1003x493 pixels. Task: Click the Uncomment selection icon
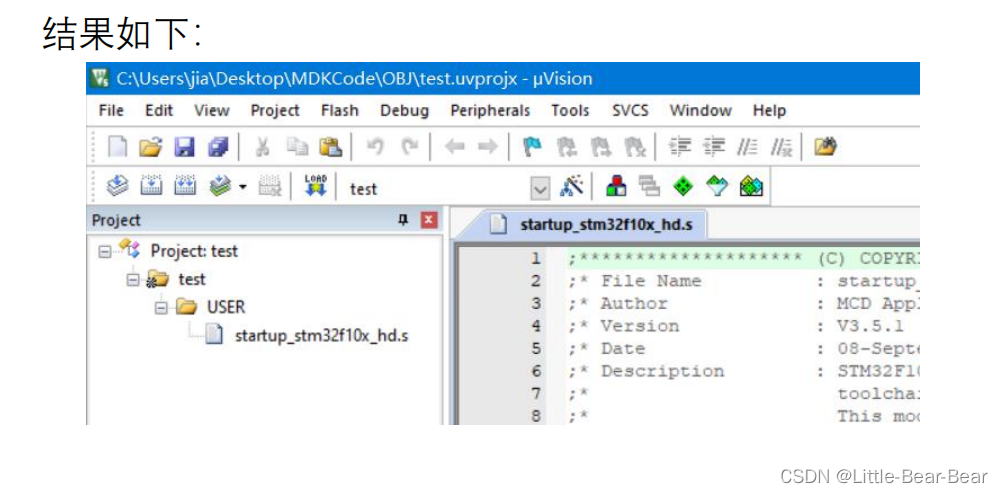(781, 148)
